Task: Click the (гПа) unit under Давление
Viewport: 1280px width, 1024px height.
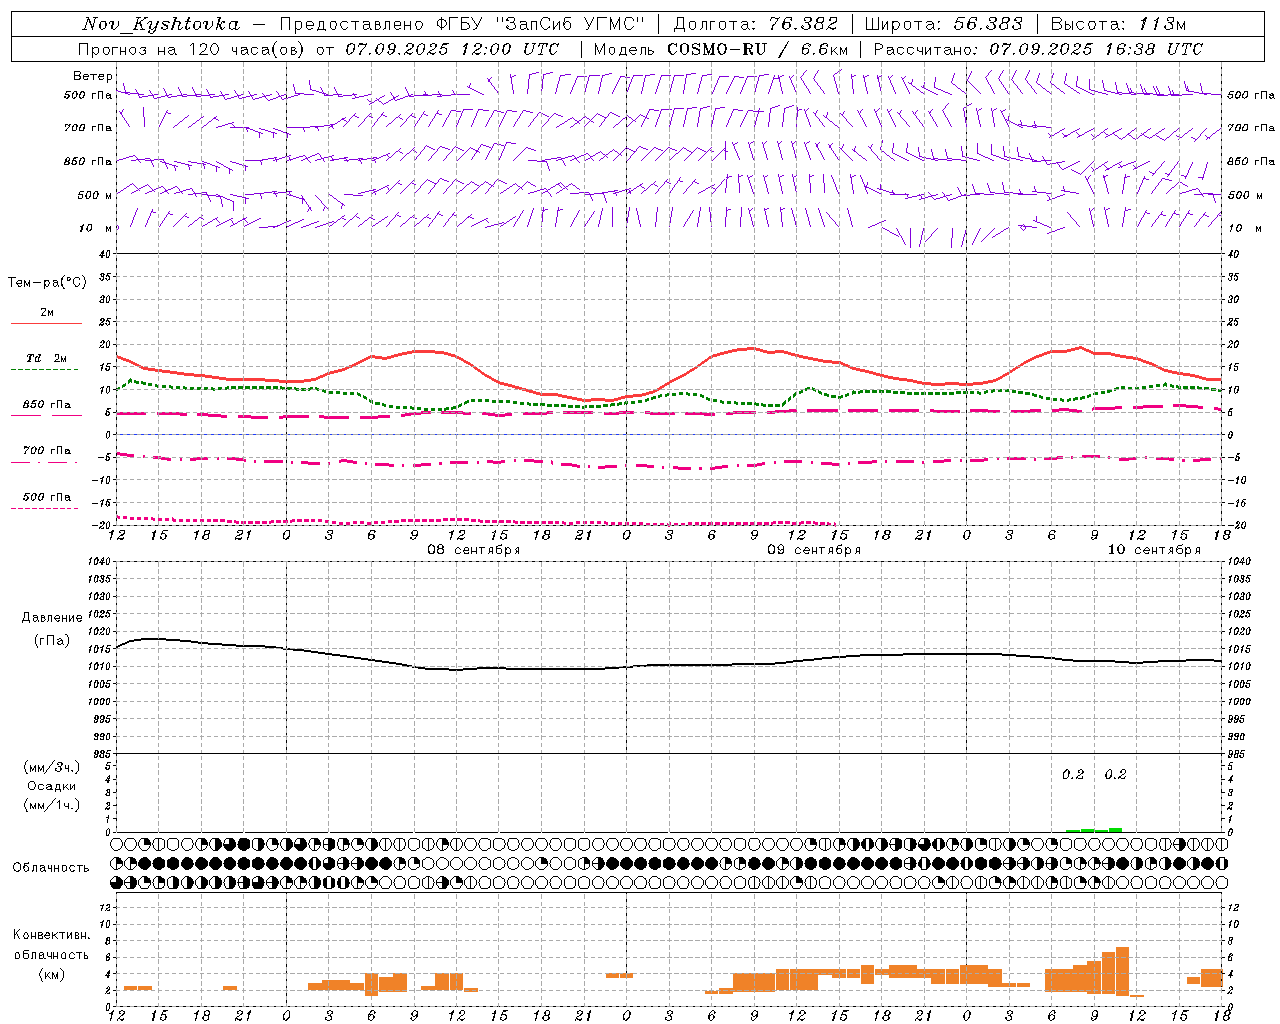Action: click(52, 641)
